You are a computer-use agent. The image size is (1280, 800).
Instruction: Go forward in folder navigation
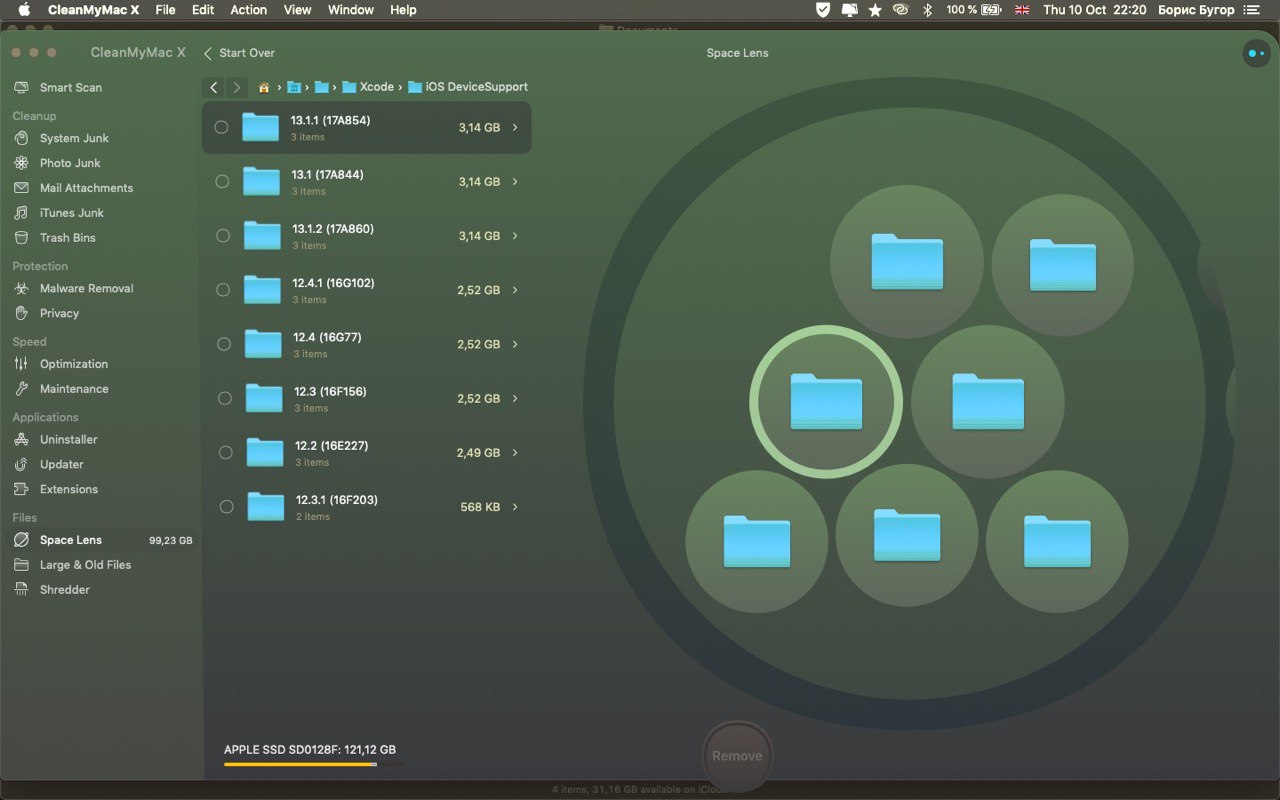237,87
